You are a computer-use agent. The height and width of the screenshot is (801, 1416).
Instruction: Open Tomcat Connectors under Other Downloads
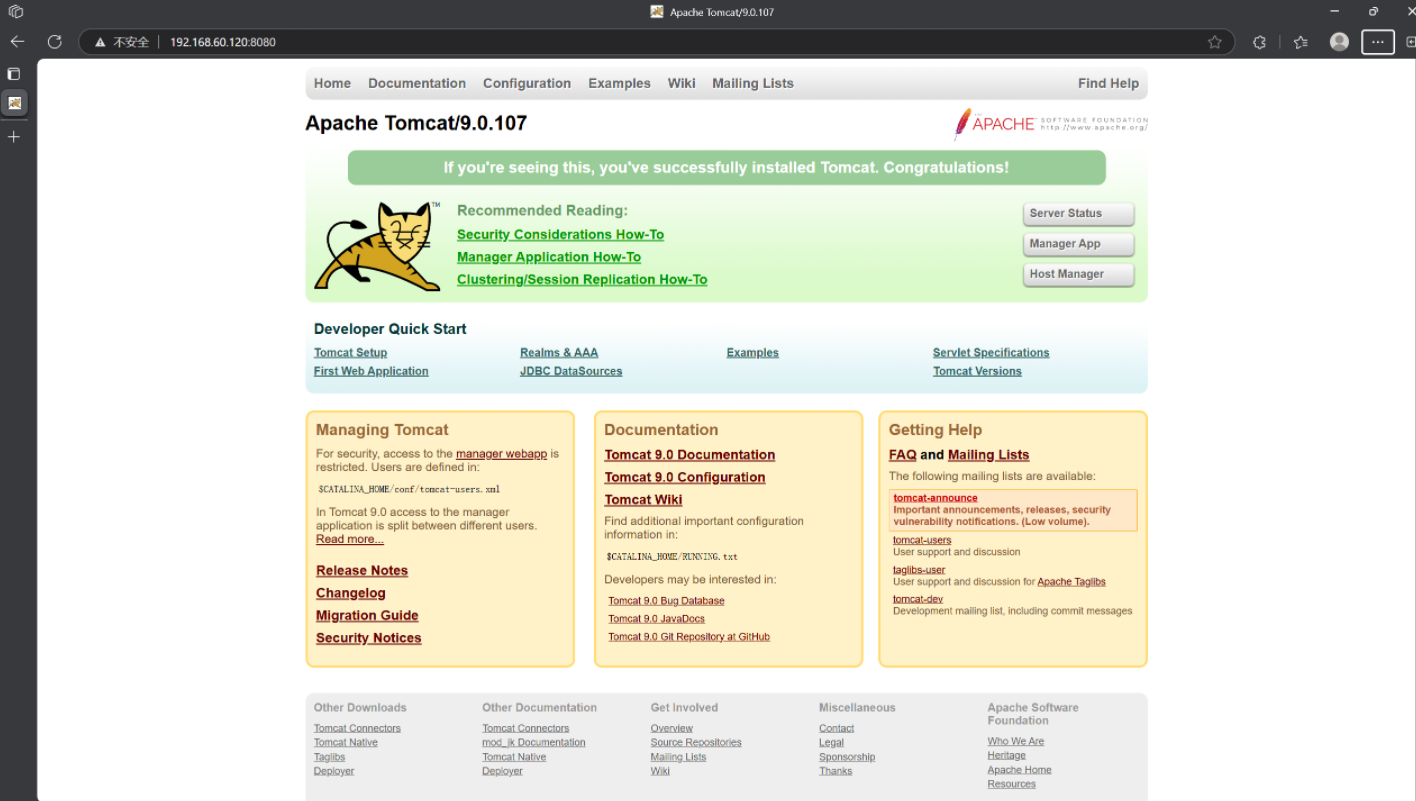(357, 728)
